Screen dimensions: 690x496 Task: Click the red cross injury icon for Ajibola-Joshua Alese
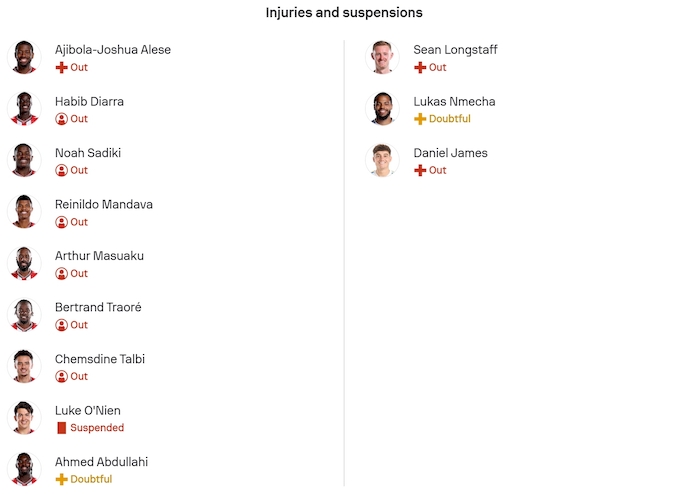point(61,68)
